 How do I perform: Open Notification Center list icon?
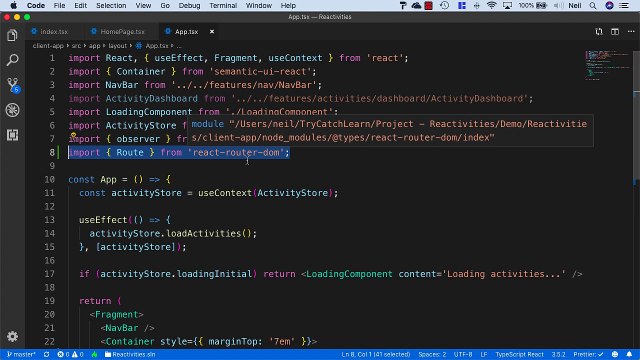coord(624,5)
